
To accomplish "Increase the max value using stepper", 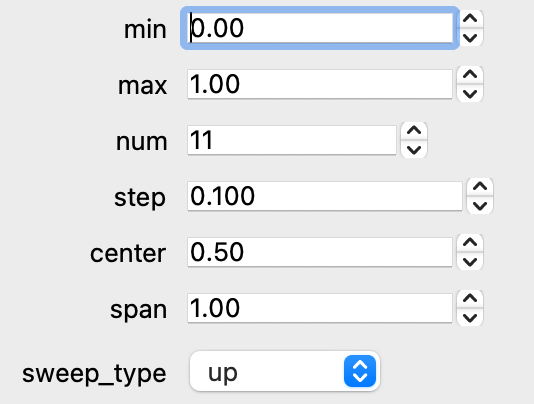I will pos(470,75).
